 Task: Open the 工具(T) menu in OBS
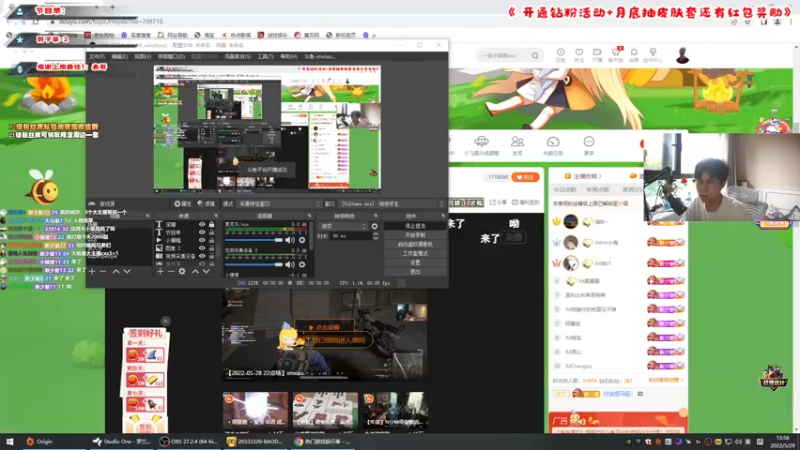(x=265, y=57)
